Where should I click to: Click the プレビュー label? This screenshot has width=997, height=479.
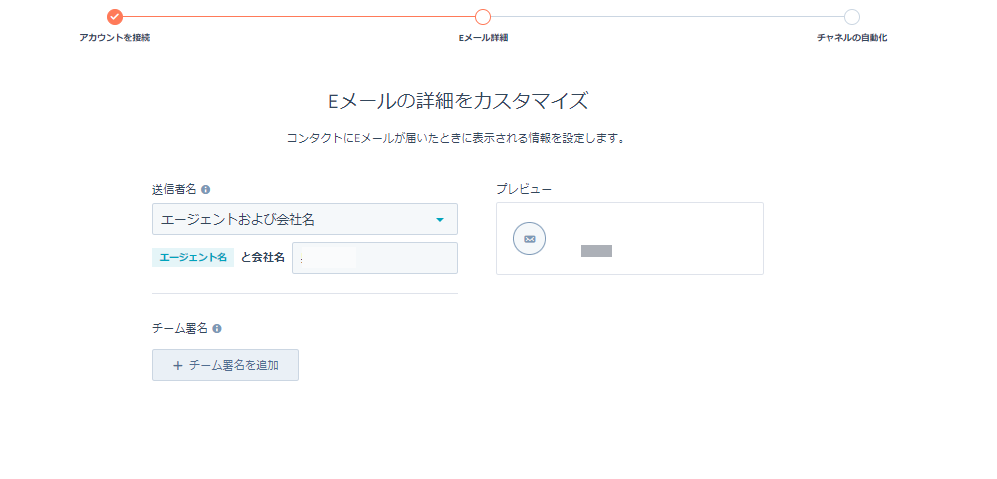click(524, 189)
